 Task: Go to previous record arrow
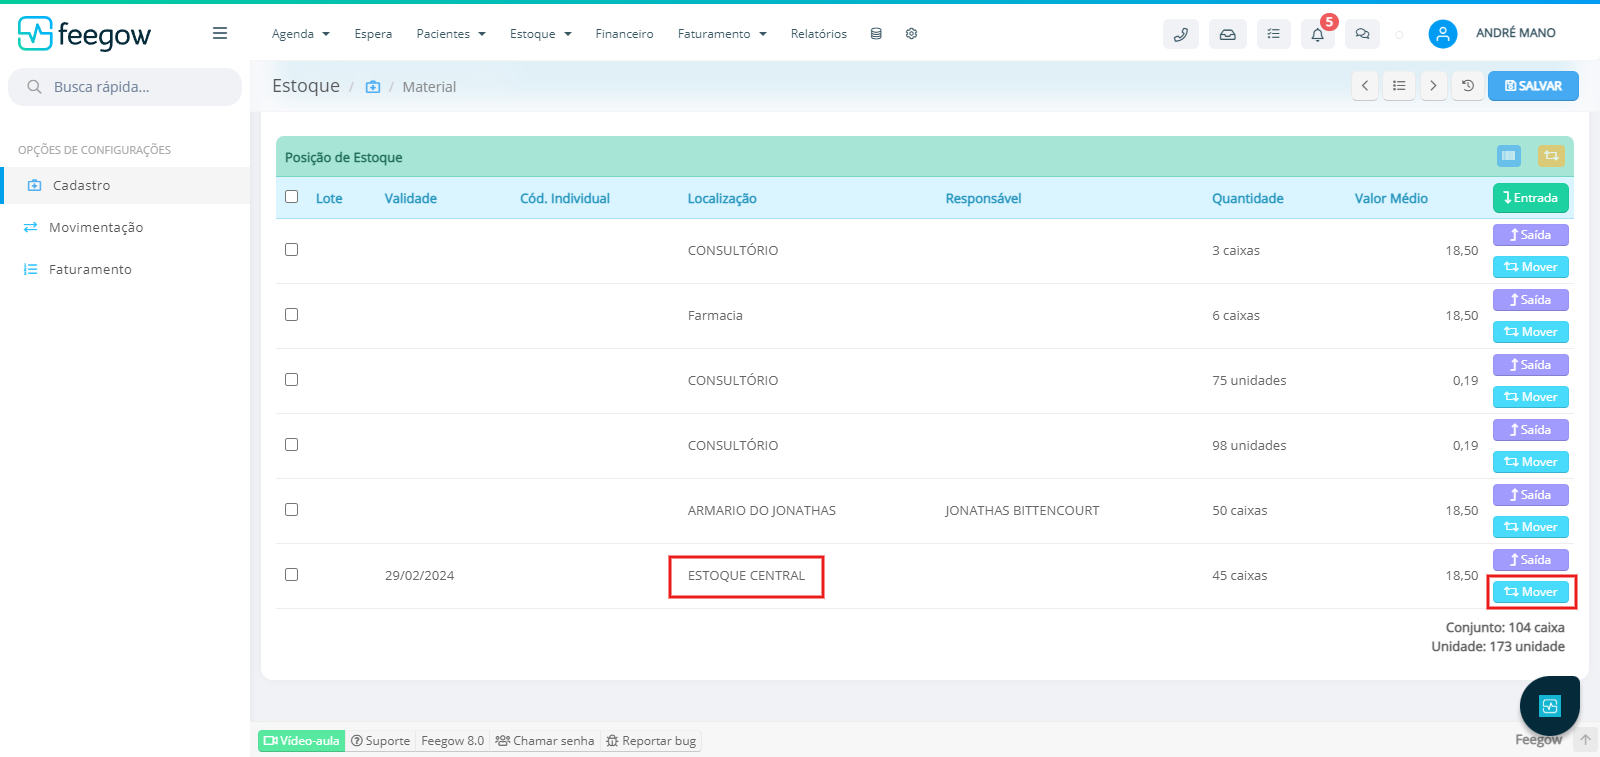[1365, 86]
